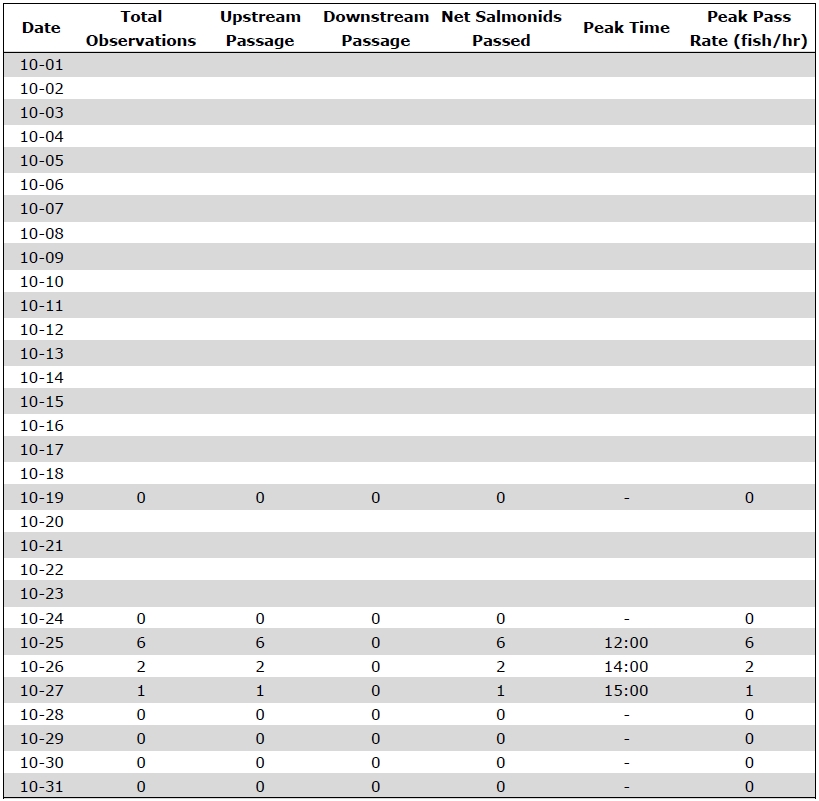Select the 10-07 date cell
Image resolution: width=819 pixels, height=801 pixels.
(42, 209)
